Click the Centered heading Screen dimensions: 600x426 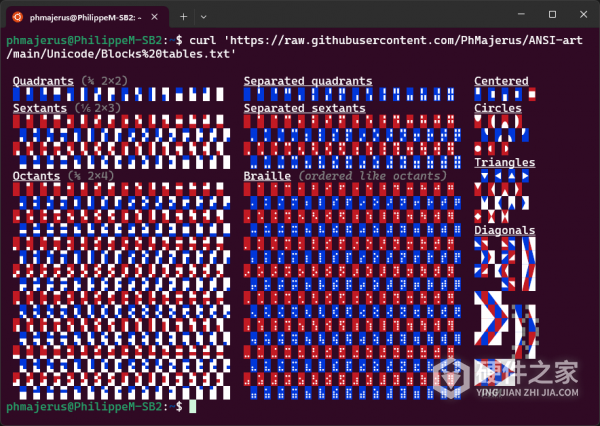[501, 81]
